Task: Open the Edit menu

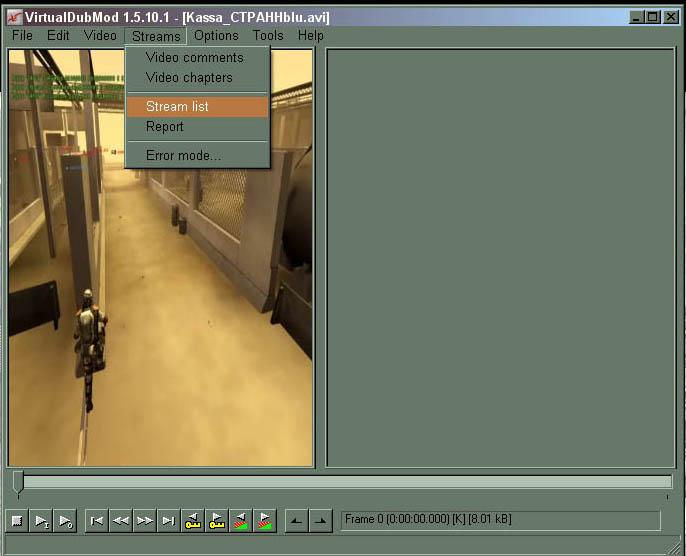Action: [58, 35]
